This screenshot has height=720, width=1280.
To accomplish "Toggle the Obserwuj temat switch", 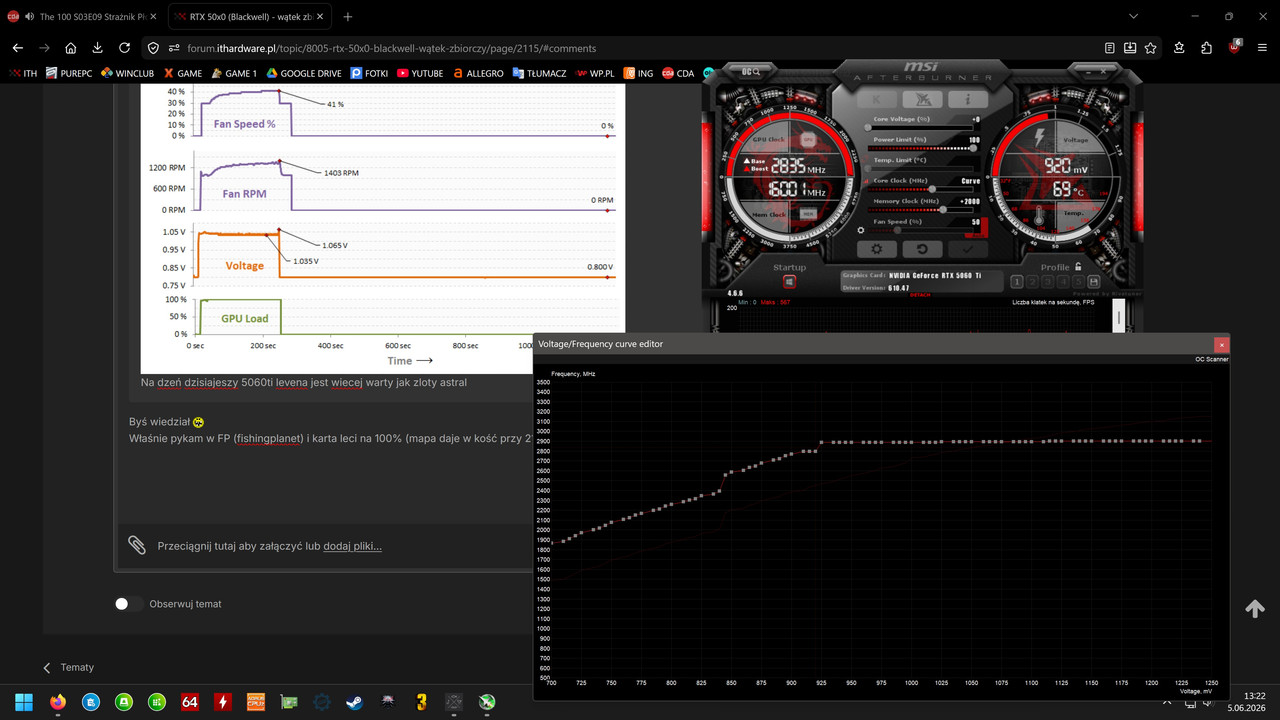I will [128, 604].
